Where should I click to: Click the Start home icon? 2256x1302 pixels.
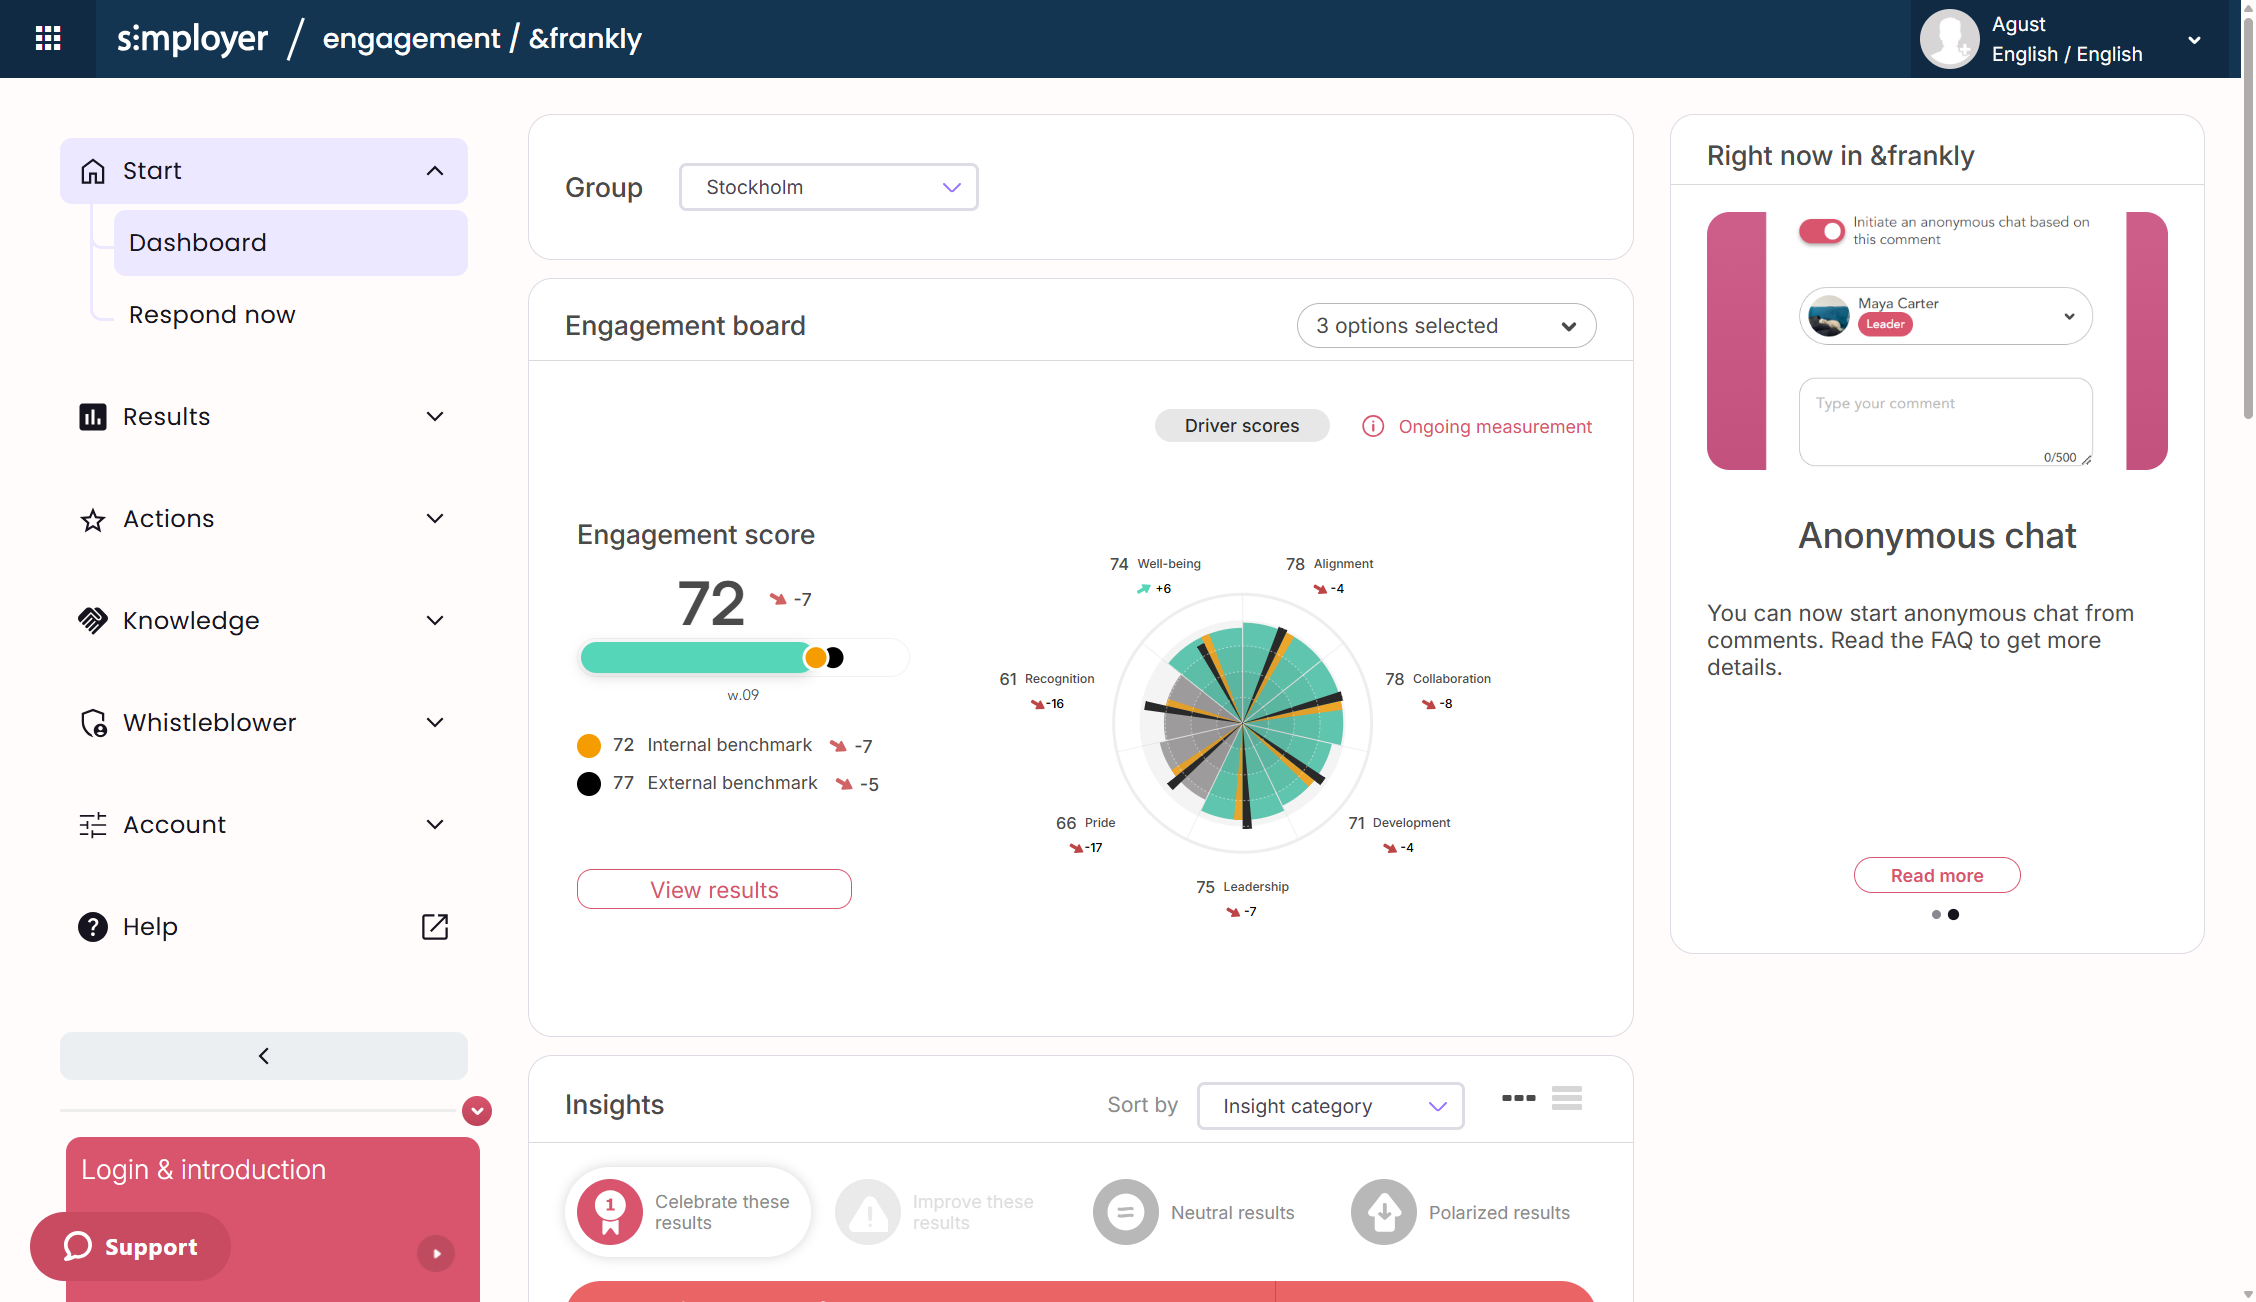(x=93, y=171)
